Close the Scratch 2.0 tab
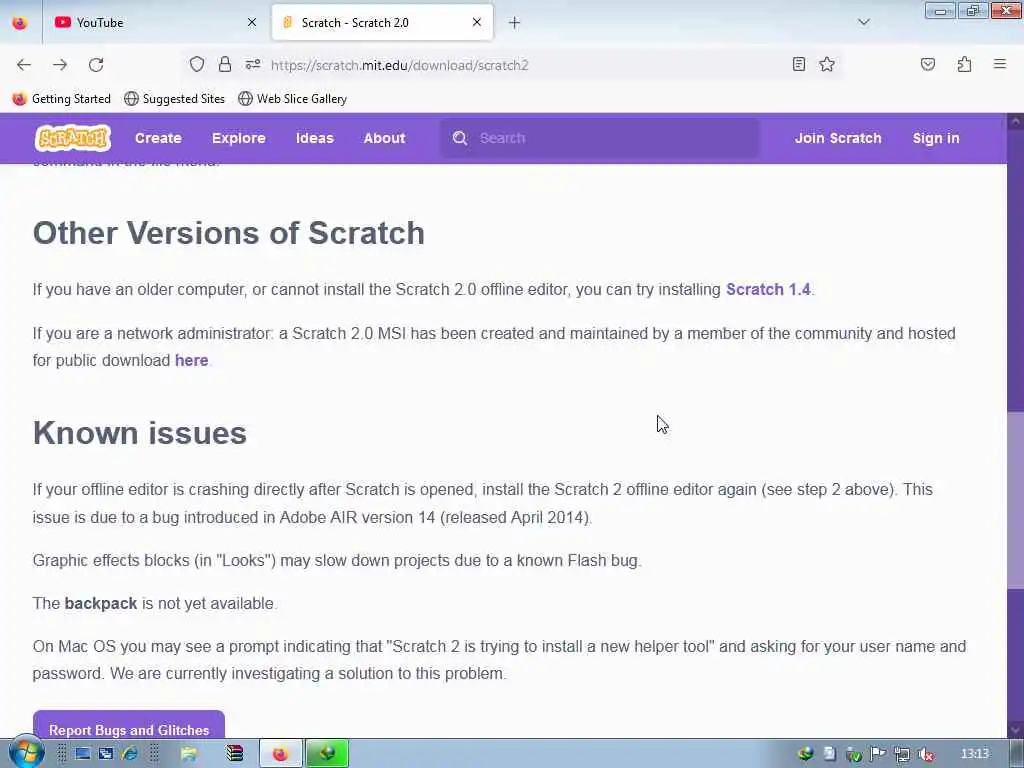This screenshot has width=1024, height=768. 477,22
